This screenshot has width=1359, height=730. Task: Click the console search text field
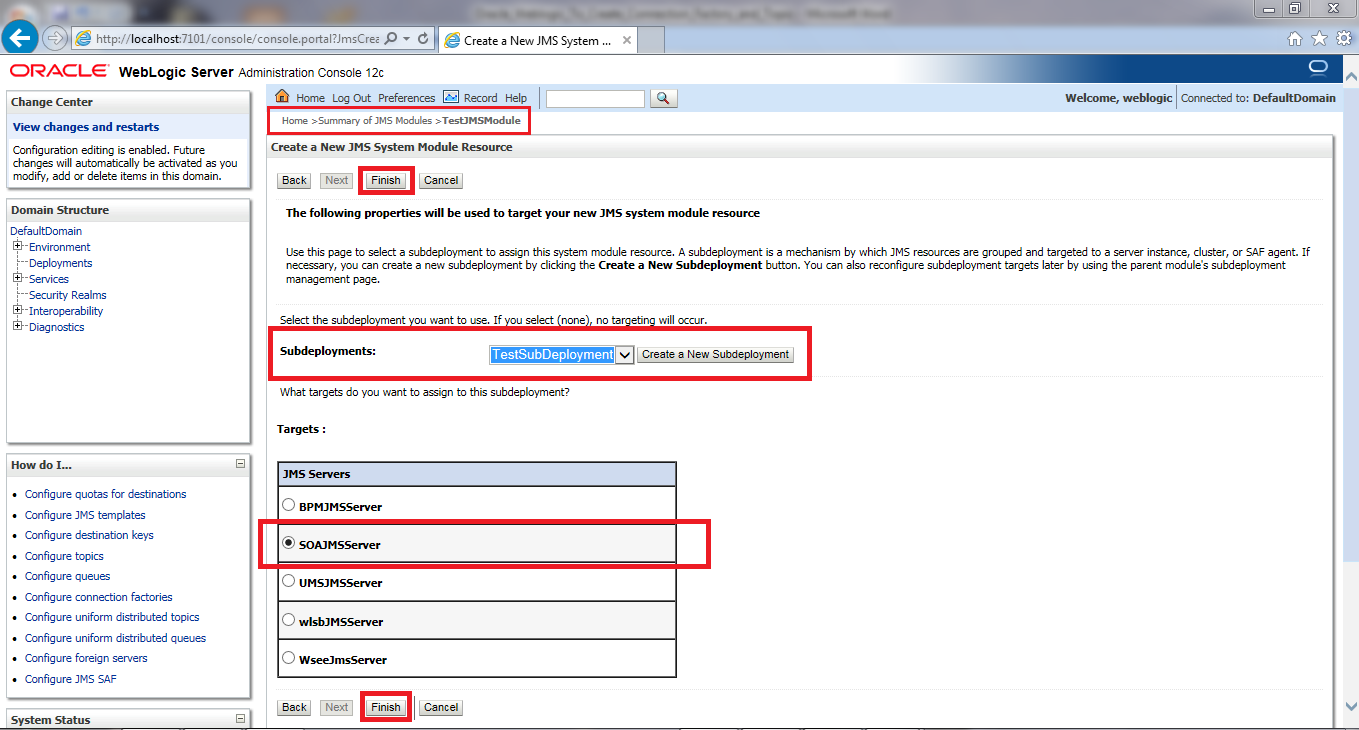click(596, 98)
